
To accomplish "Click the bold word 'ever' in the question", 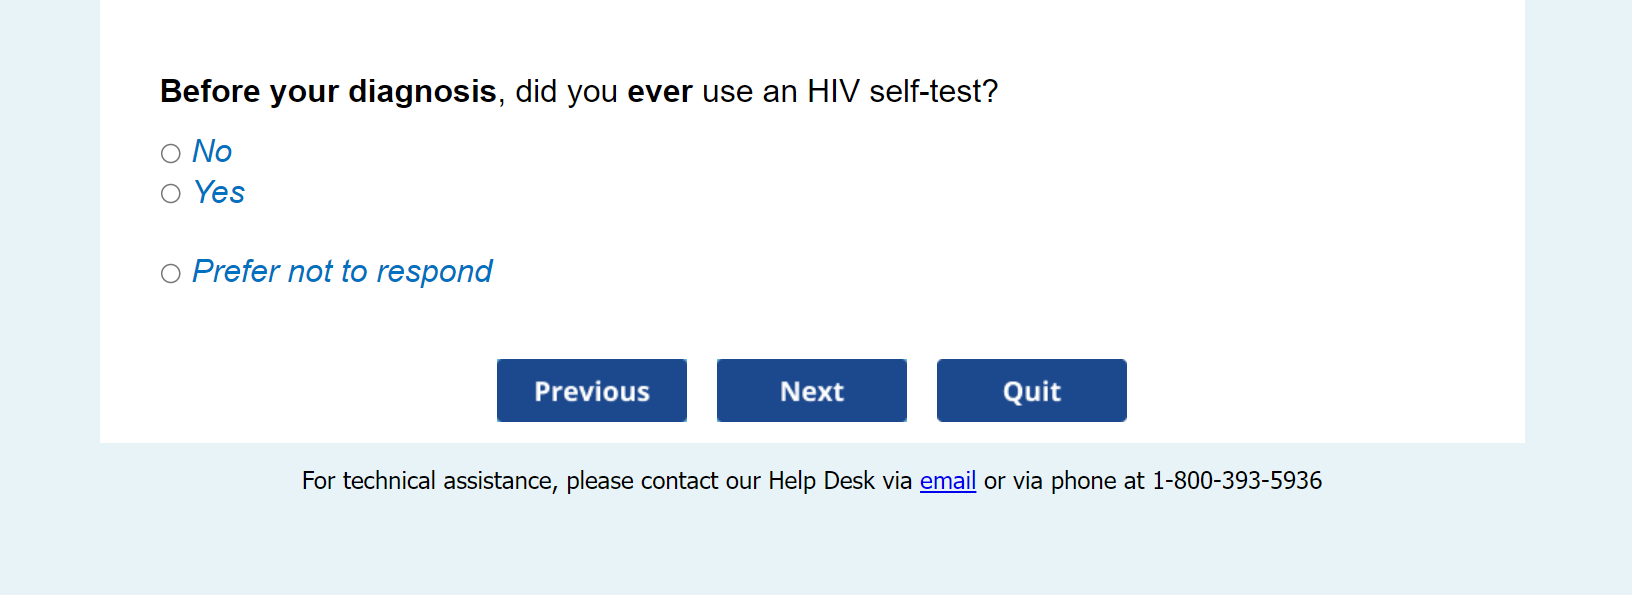I will pyautogui.click(x=659, y=92).
